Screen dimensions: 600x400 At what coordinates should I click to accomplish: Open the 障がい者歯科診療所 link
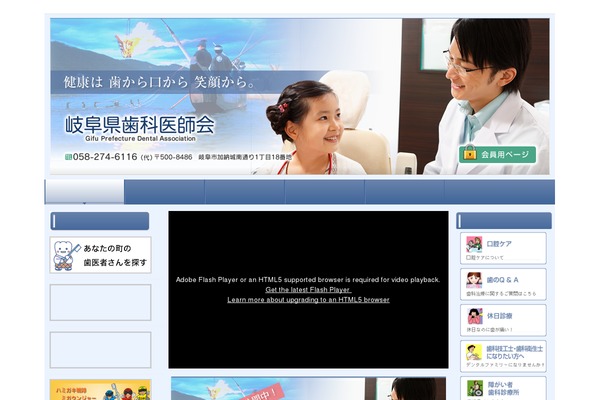503,389
